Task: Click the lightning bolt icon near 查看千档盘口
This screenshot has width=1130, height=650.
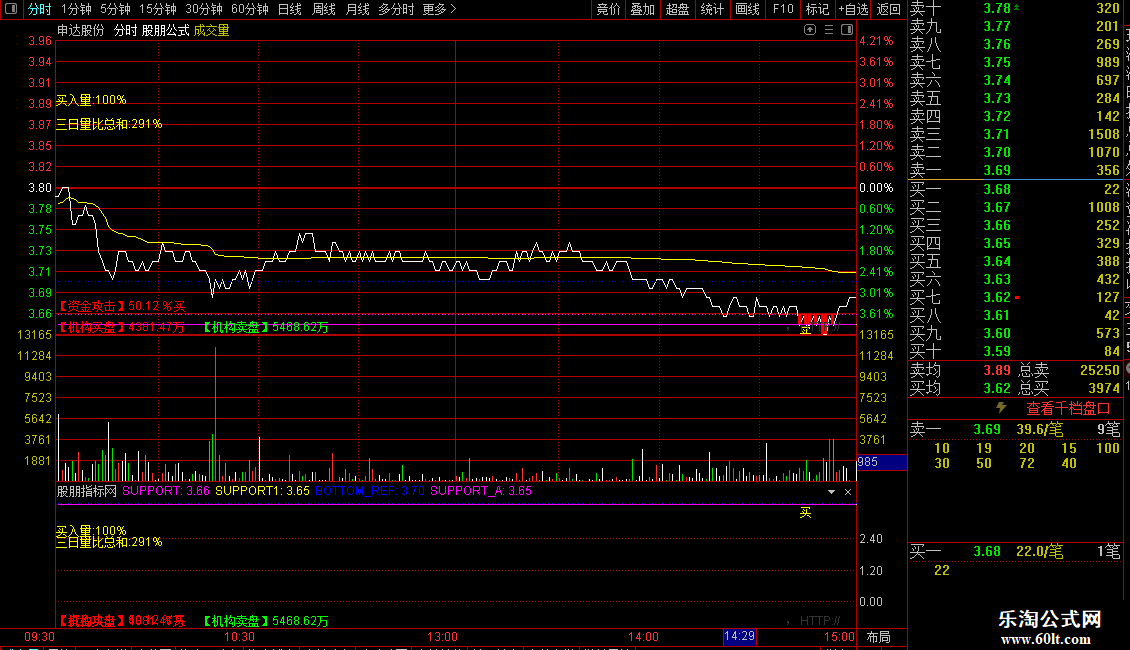Action: coord(1001,408)
